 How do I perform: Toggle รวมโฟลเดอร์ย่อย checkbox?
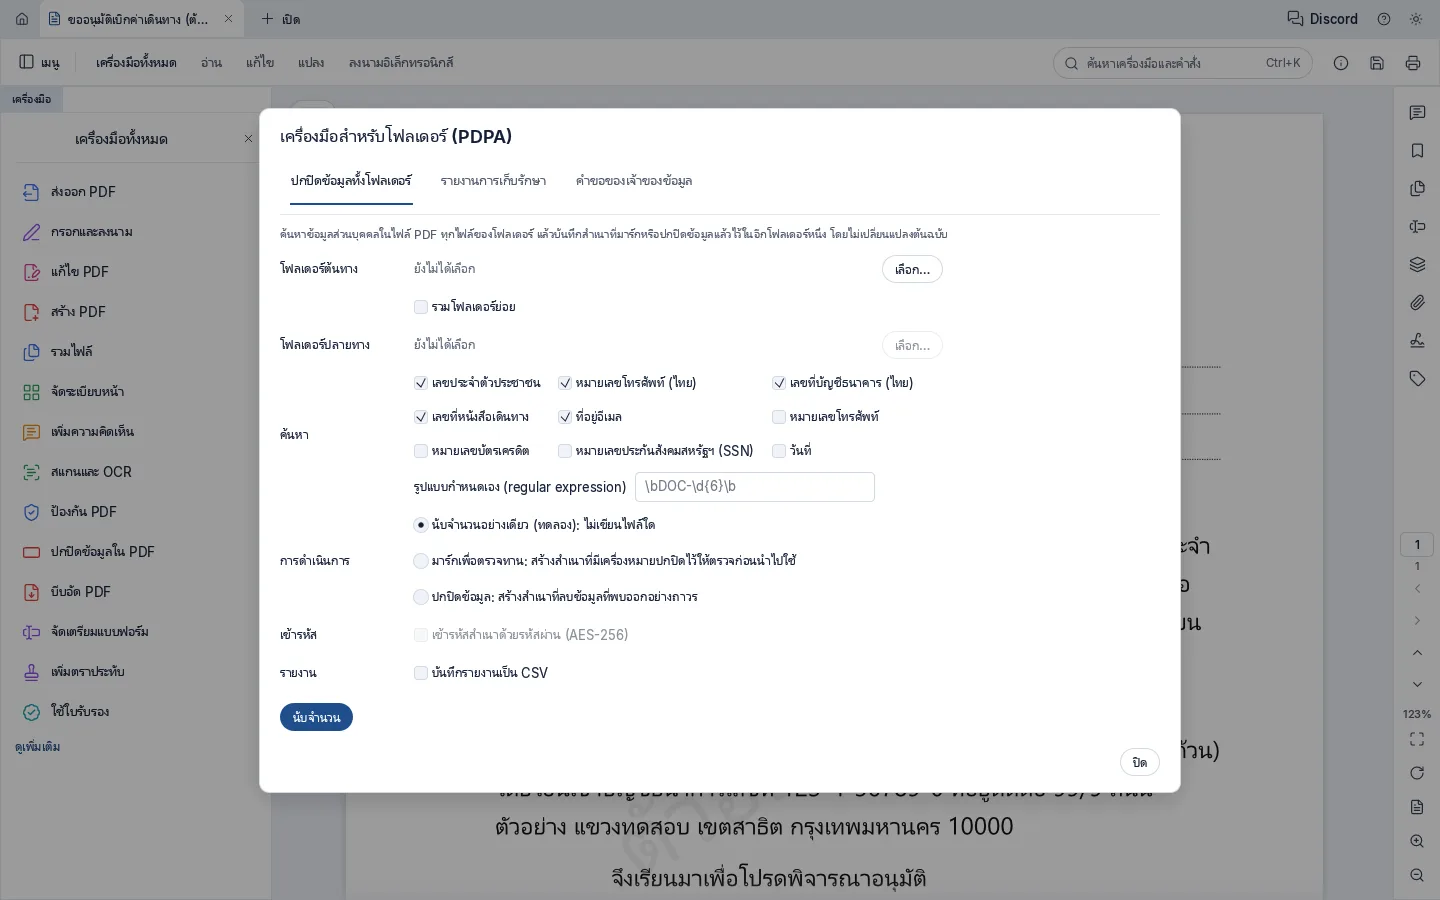pyautogui.click(x=421, y=307)
